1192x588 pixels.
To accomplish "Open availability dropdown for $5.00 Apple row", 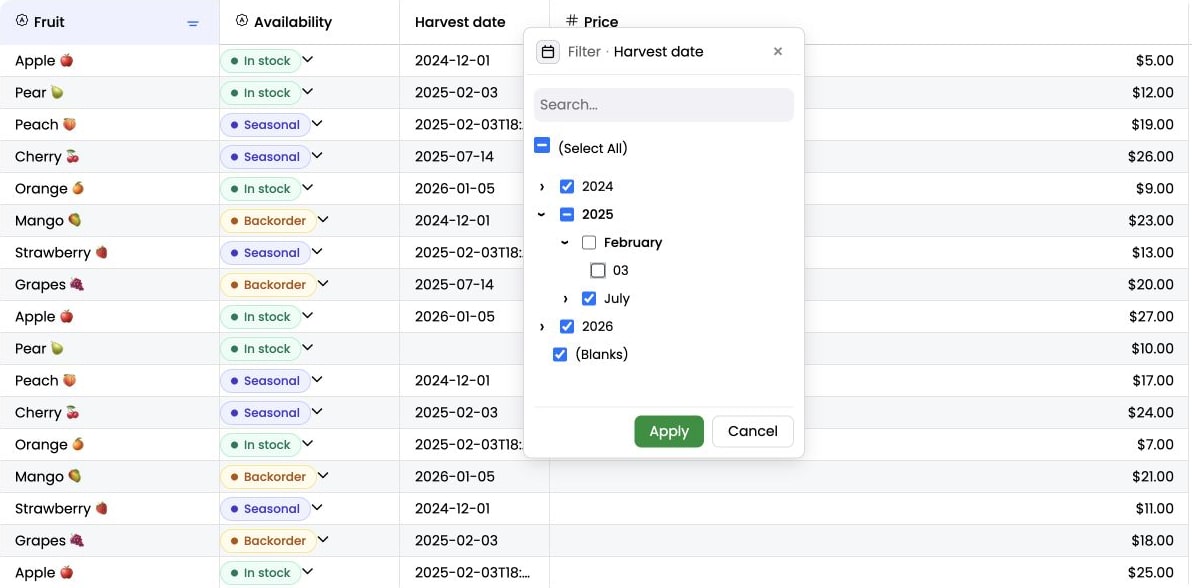I will pyautogui.click(x=308, y=60).
